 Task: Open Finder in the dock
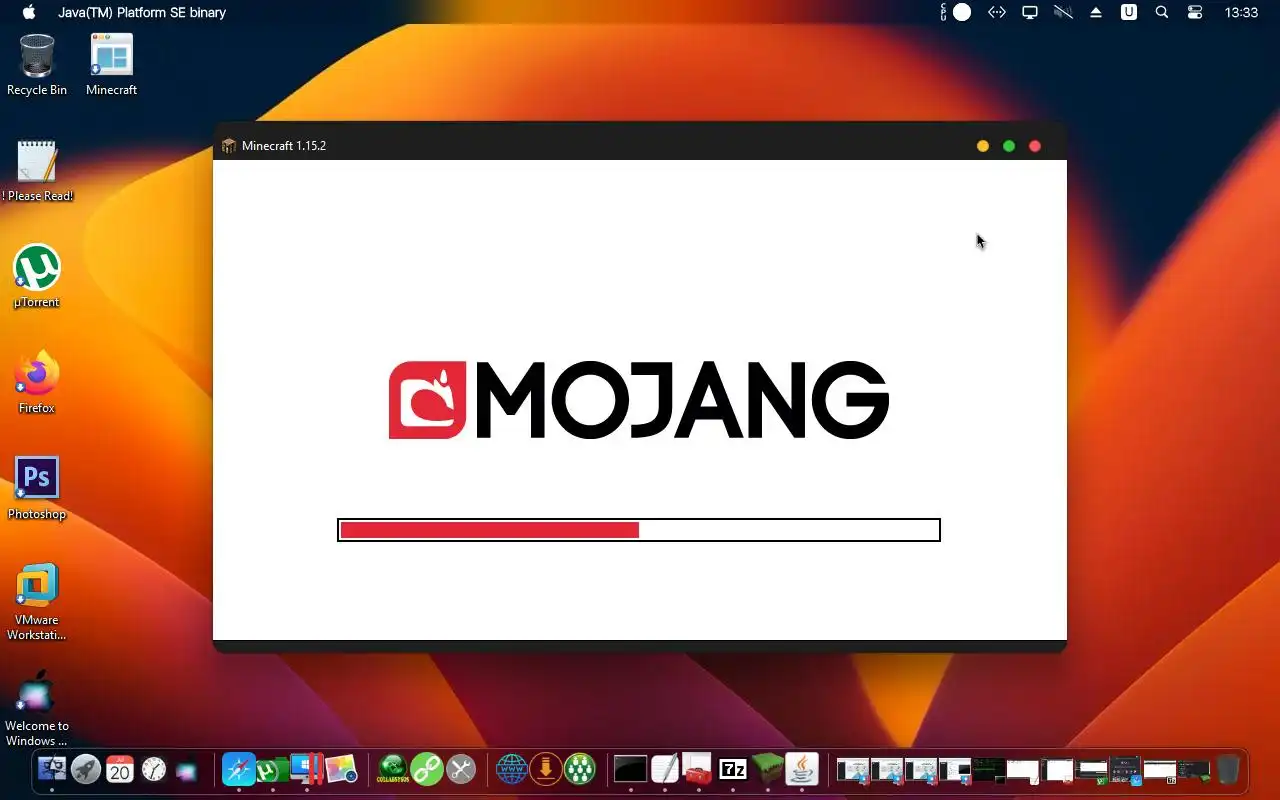[x=52, y=769]
